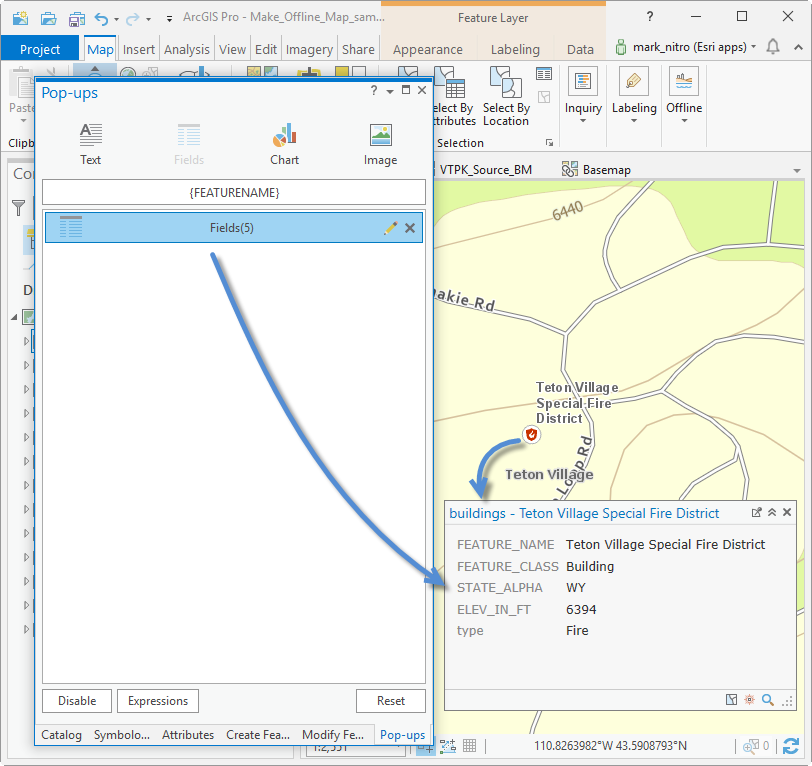Switch to the Symbology pane tab

coord(122,735)
